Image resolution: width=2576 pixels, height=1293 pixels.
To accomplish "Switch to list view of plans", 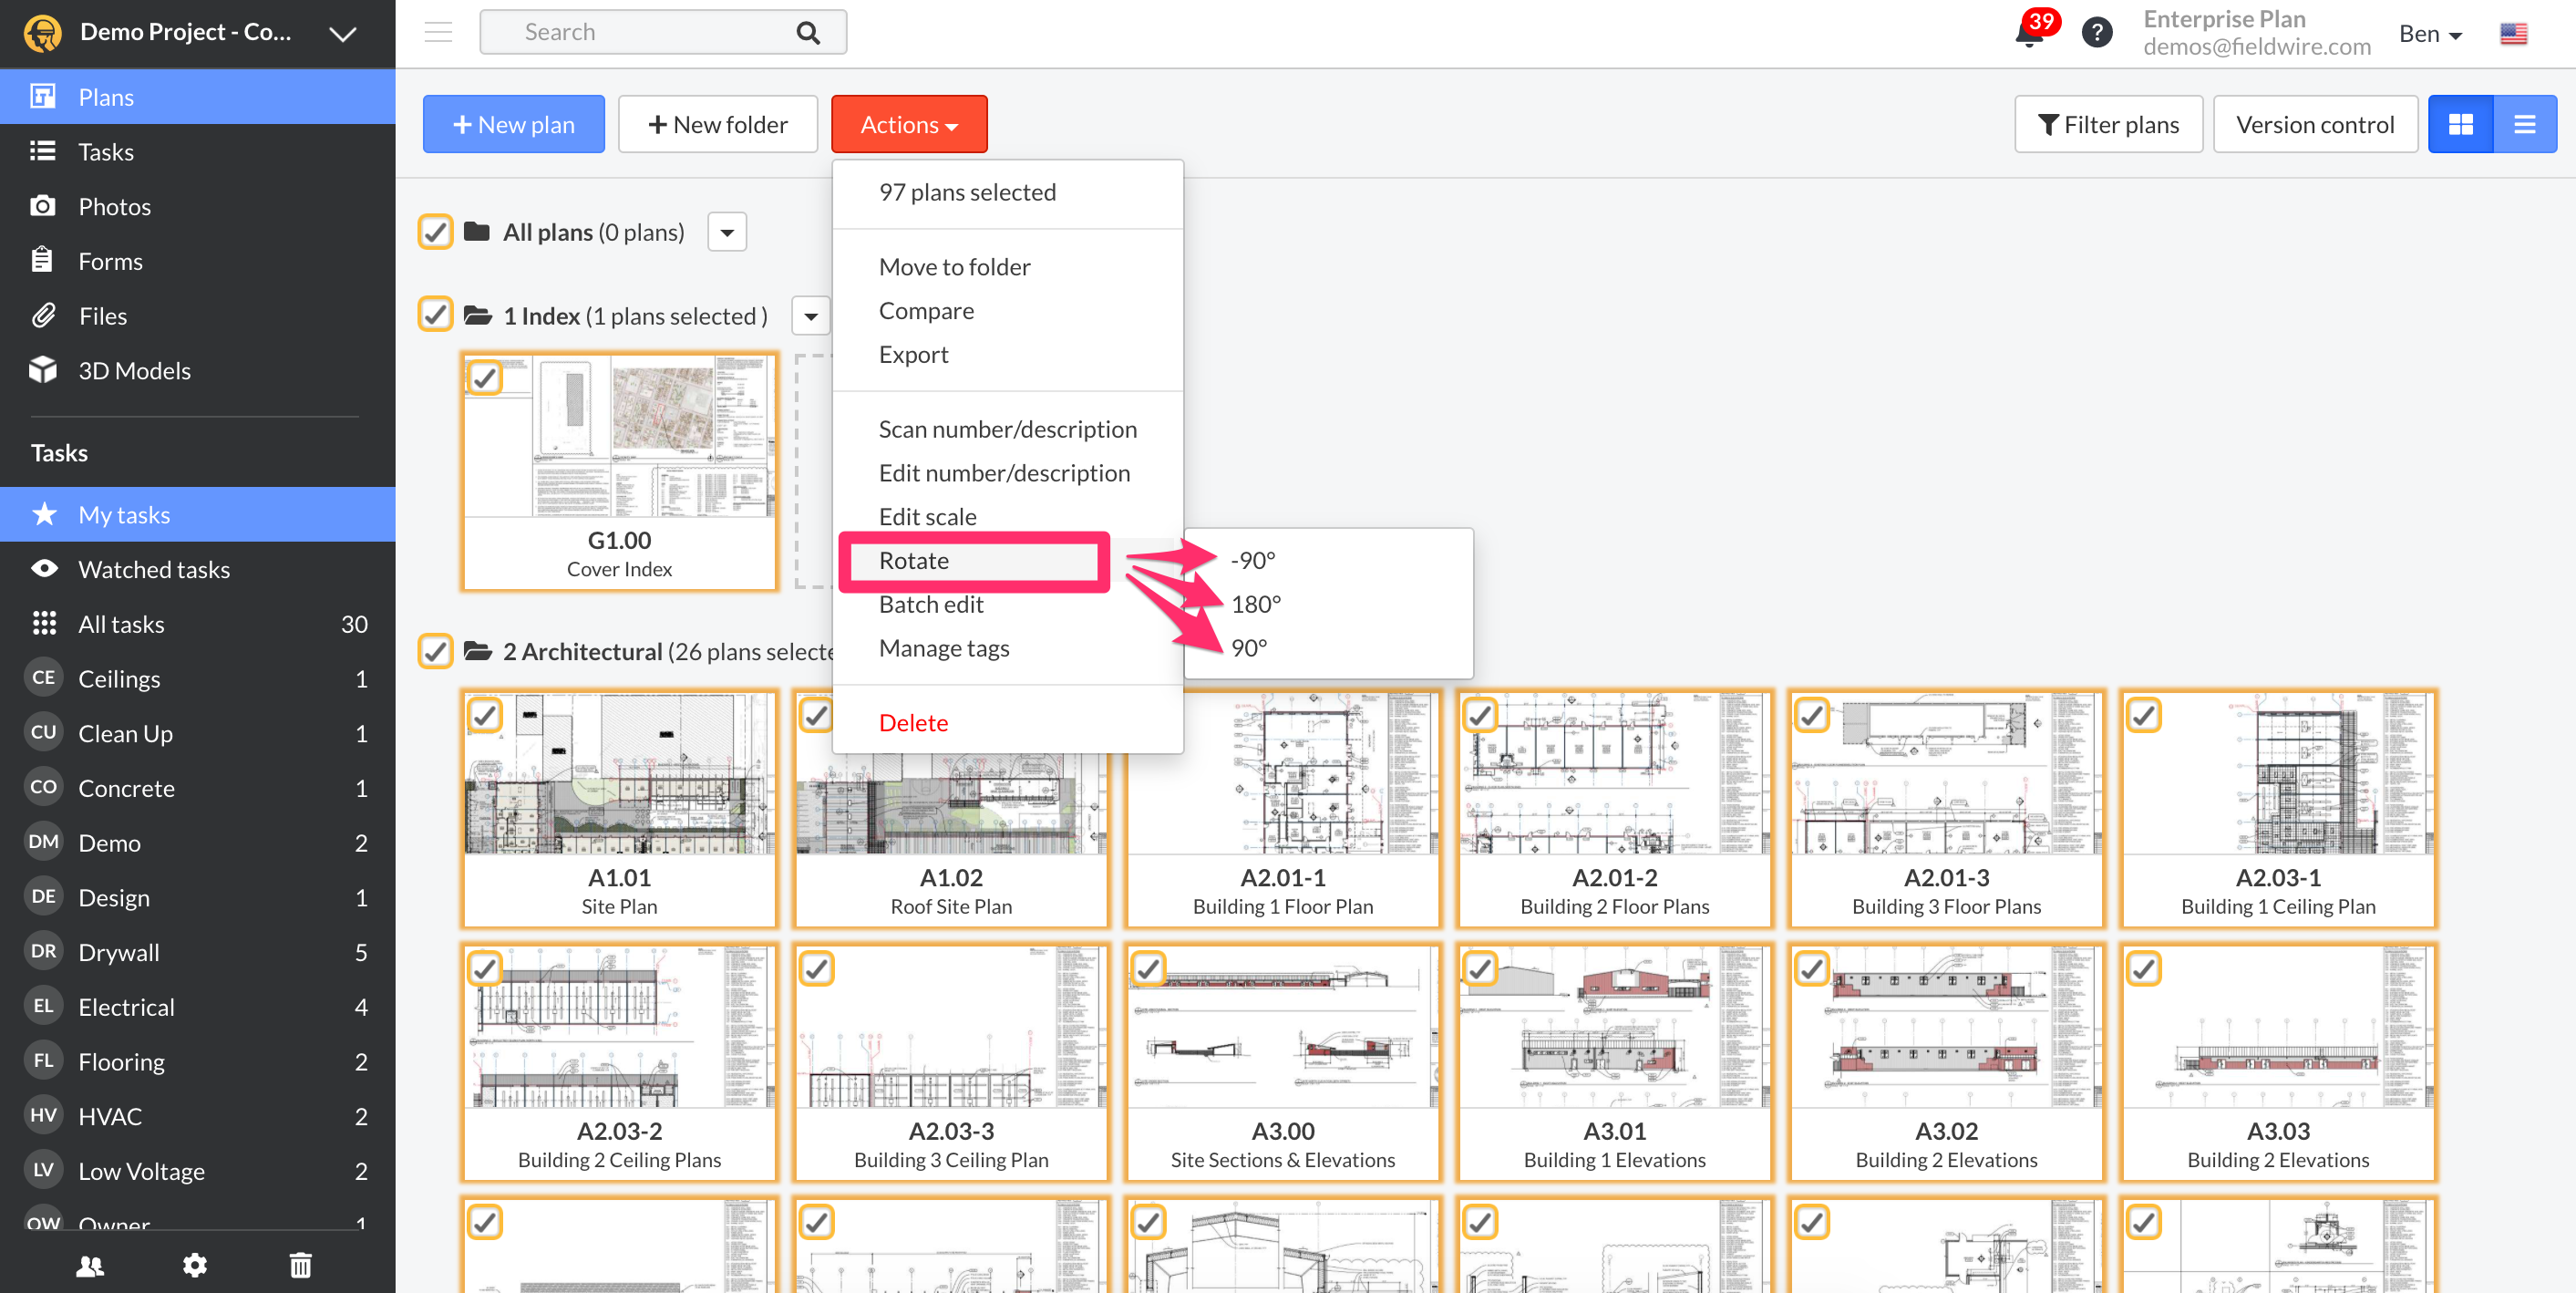I will [2524, 123].
